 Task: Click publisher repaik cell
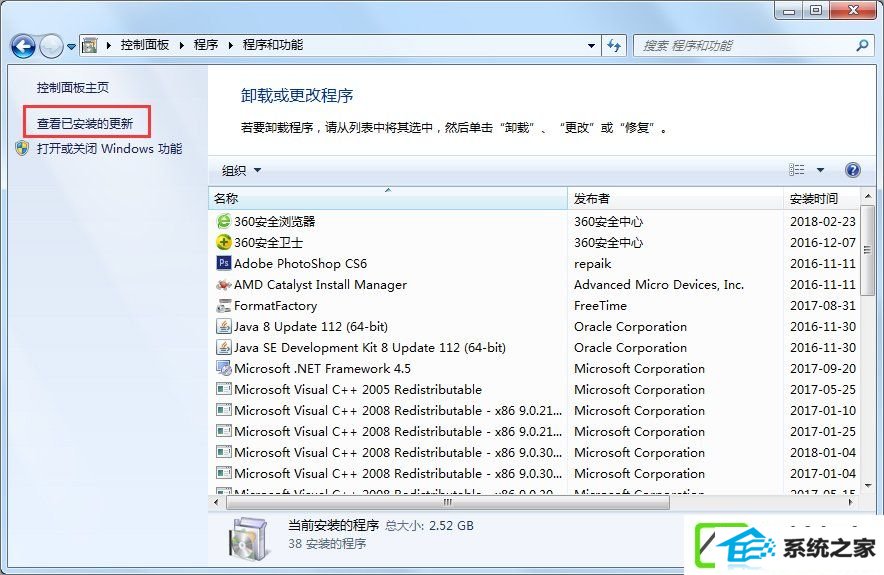point(593,264)
